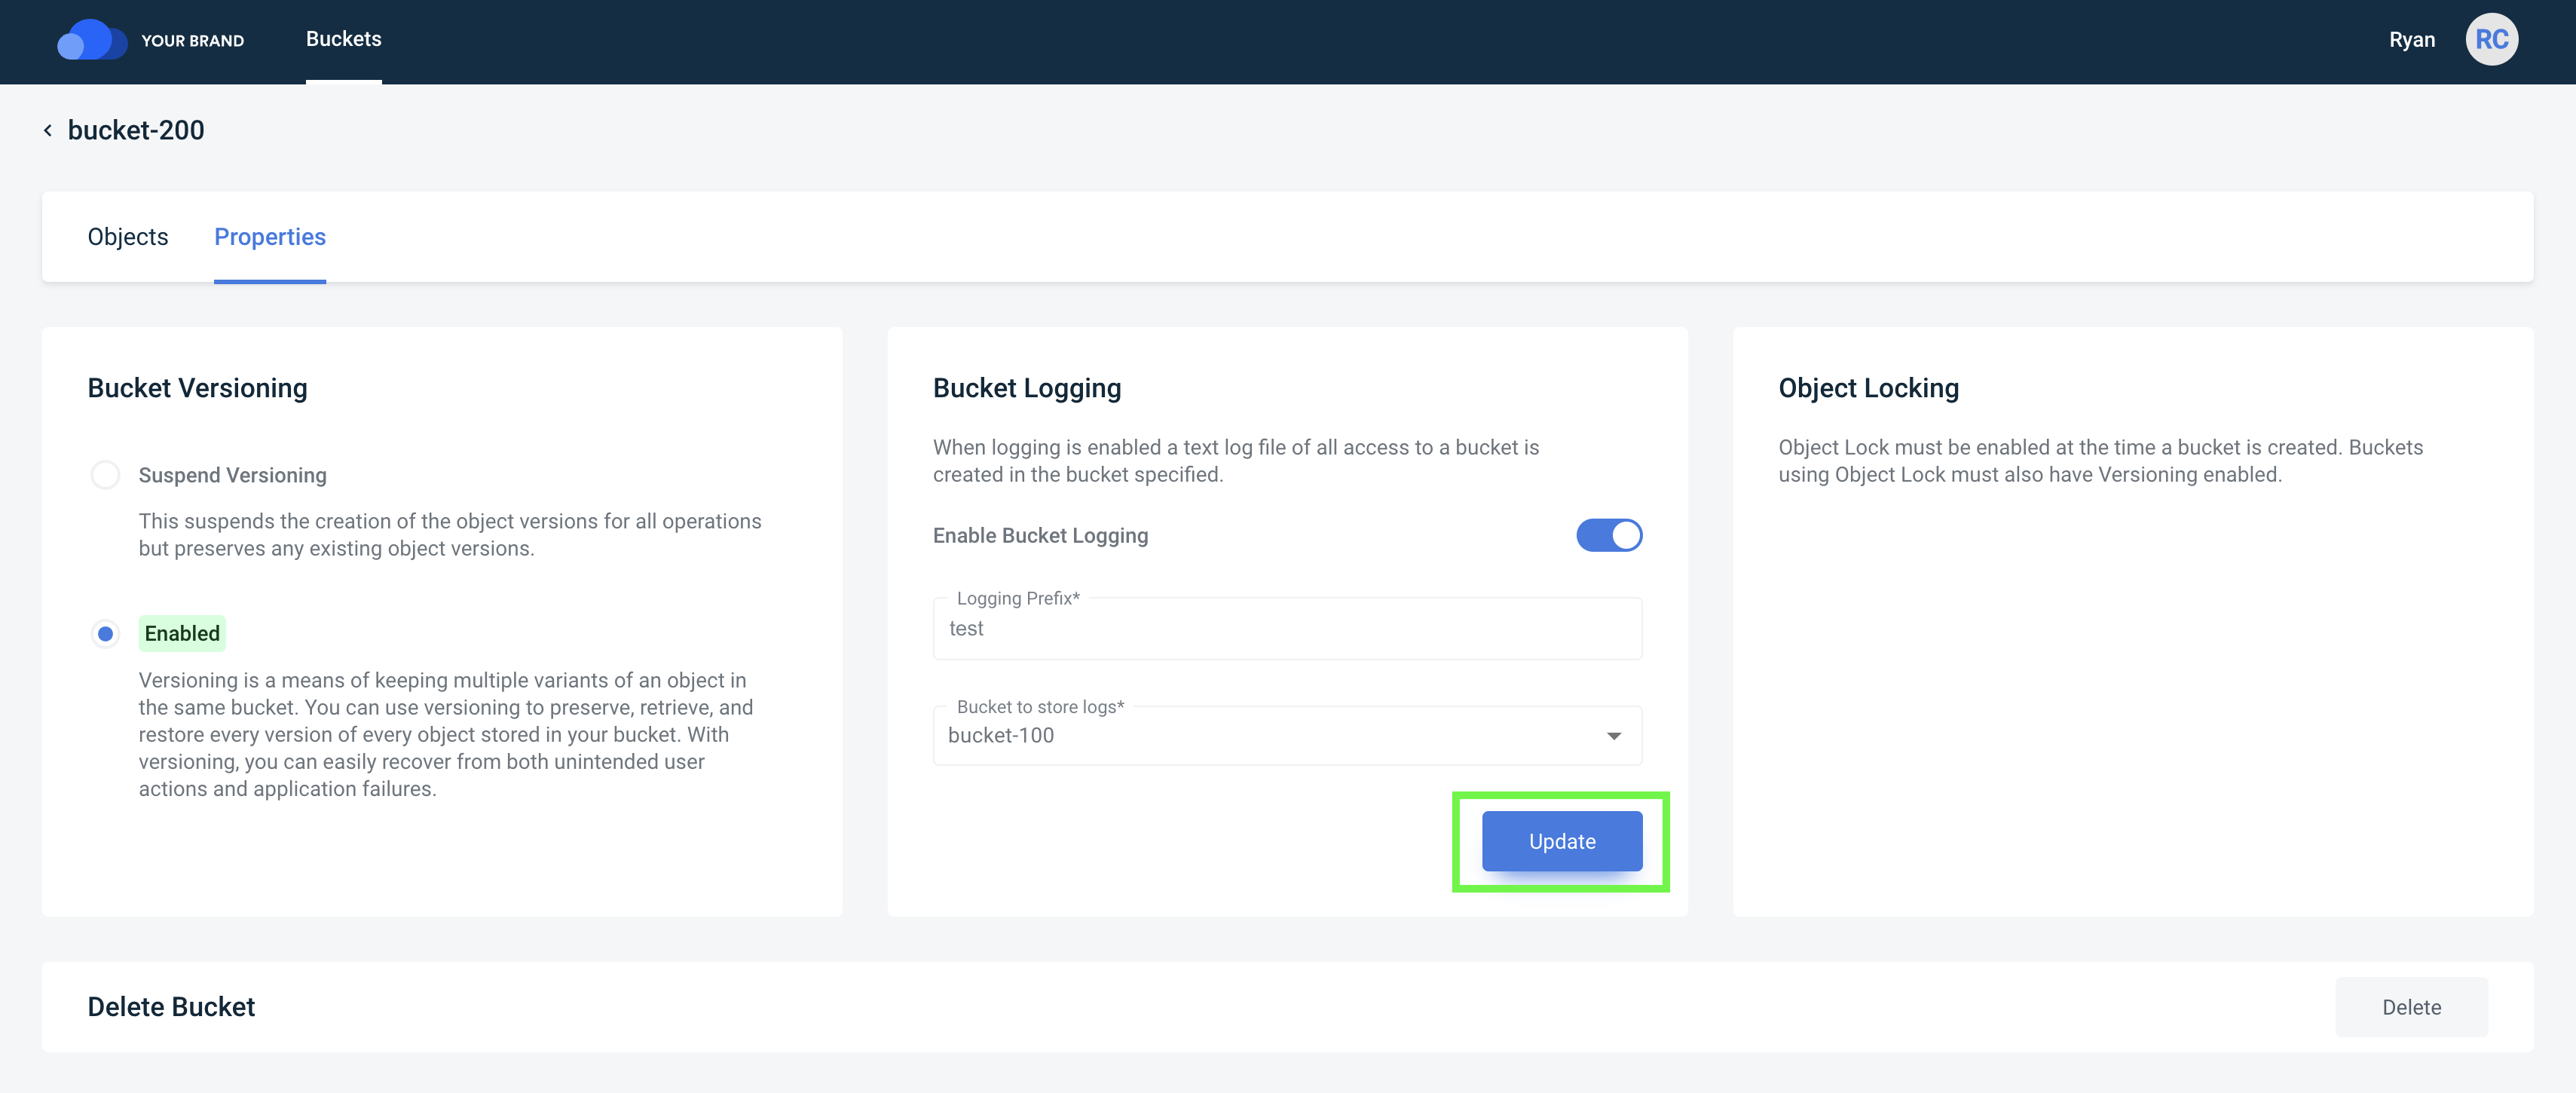This screenshot has width=2576, height=1093.
Task: Click the Bucket Versioning heading
Action: [x=197, y=388]
